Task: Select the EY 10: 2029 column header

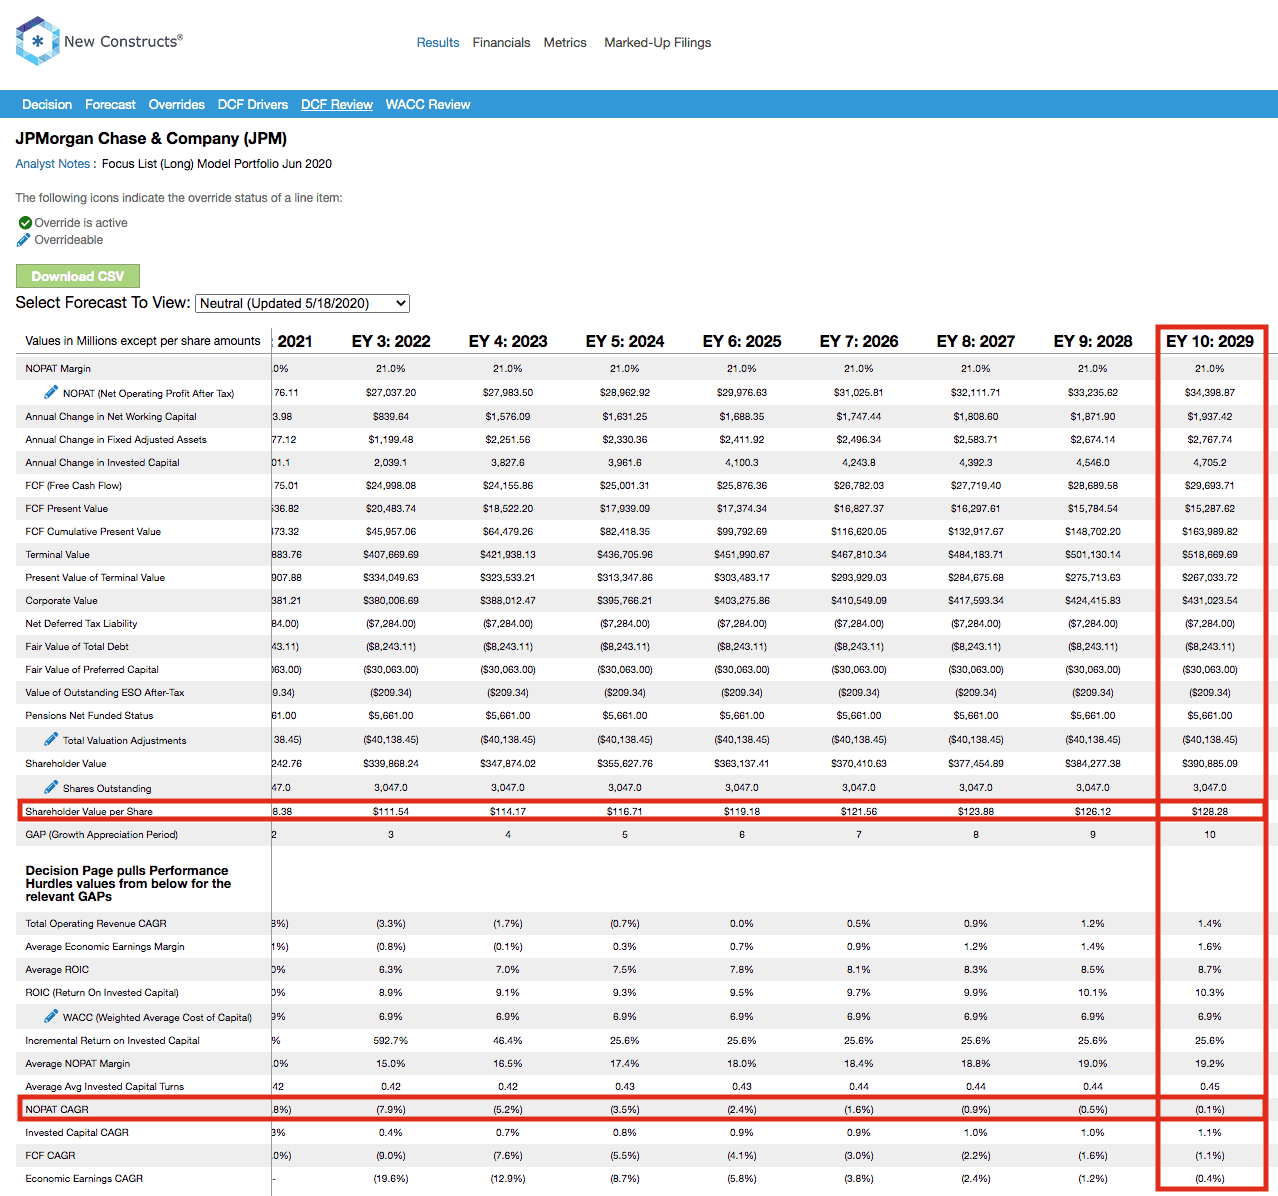Action: click(1210, 341)
